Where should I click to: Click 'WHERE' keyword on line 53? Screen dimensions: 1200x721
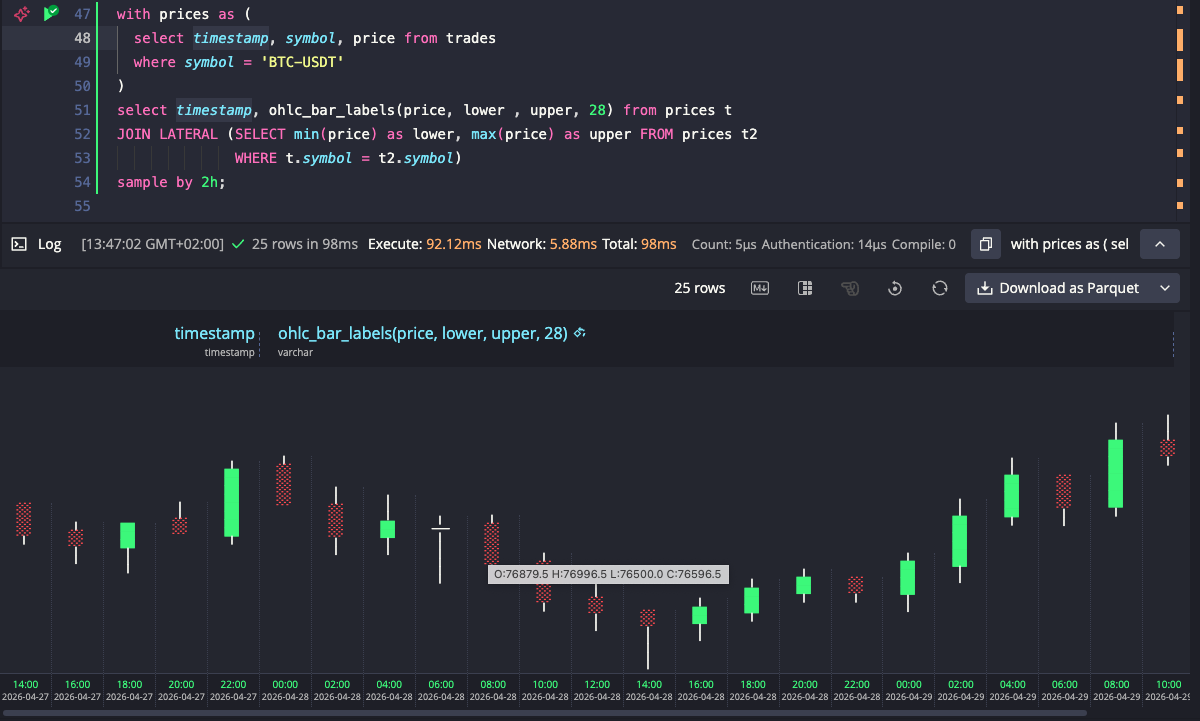coord(256,158)
